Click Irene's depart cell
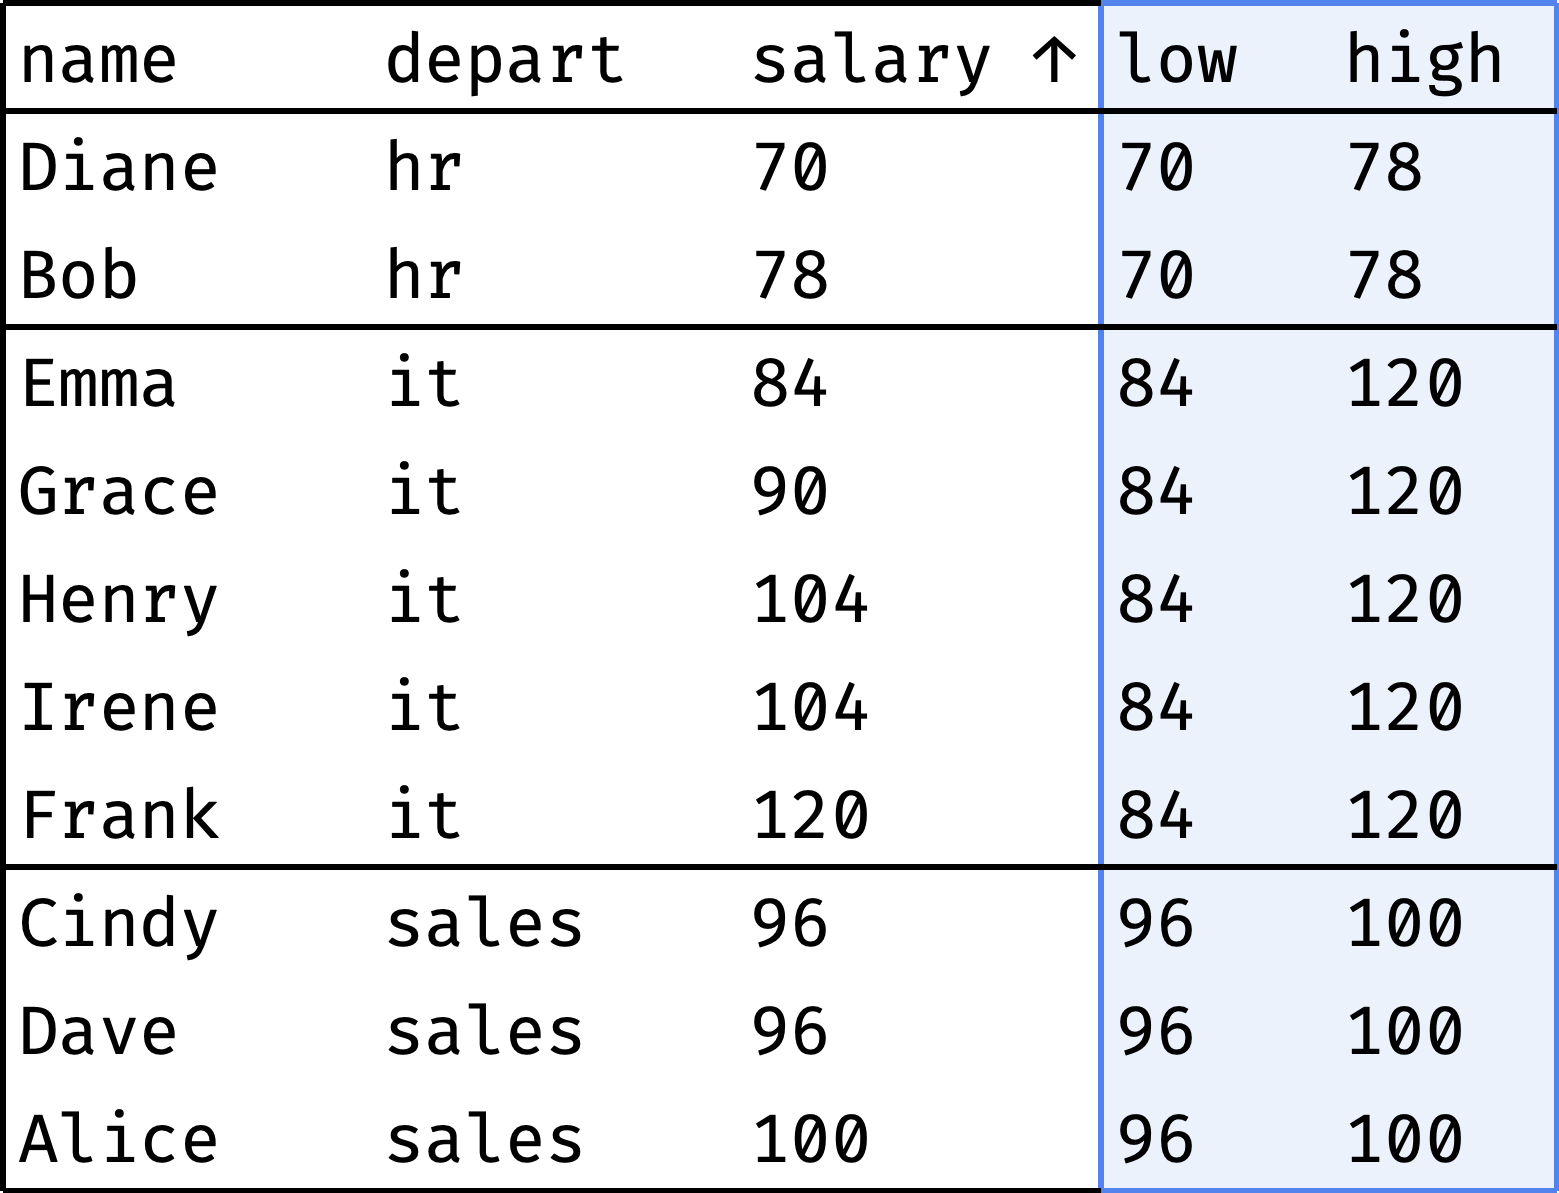Screen dimensions: 1559x1193 click(424, 707)
